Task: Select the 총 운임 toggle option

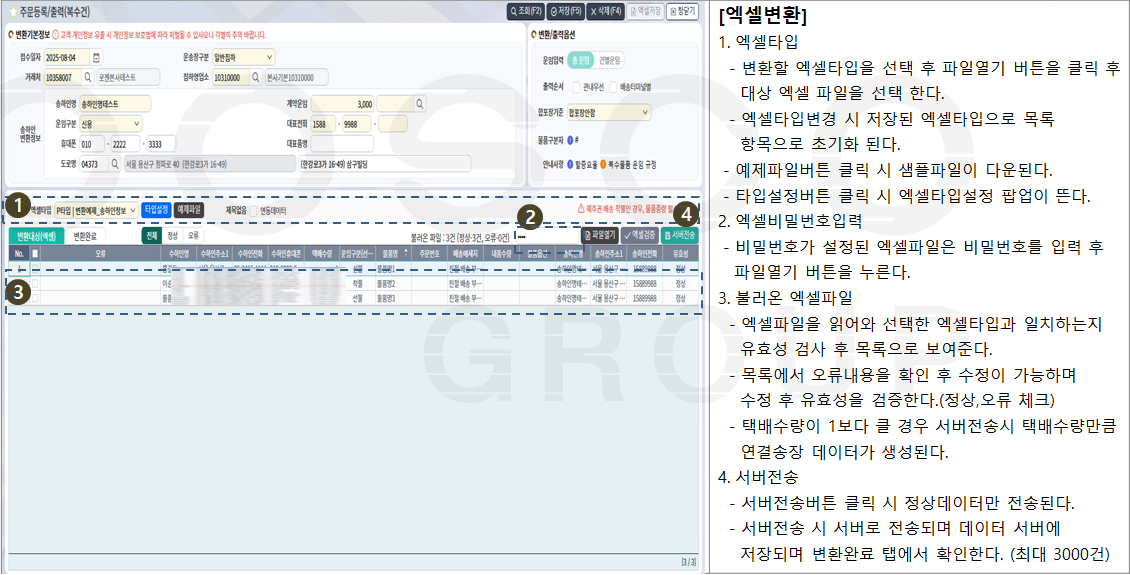Action: (581, 61)
